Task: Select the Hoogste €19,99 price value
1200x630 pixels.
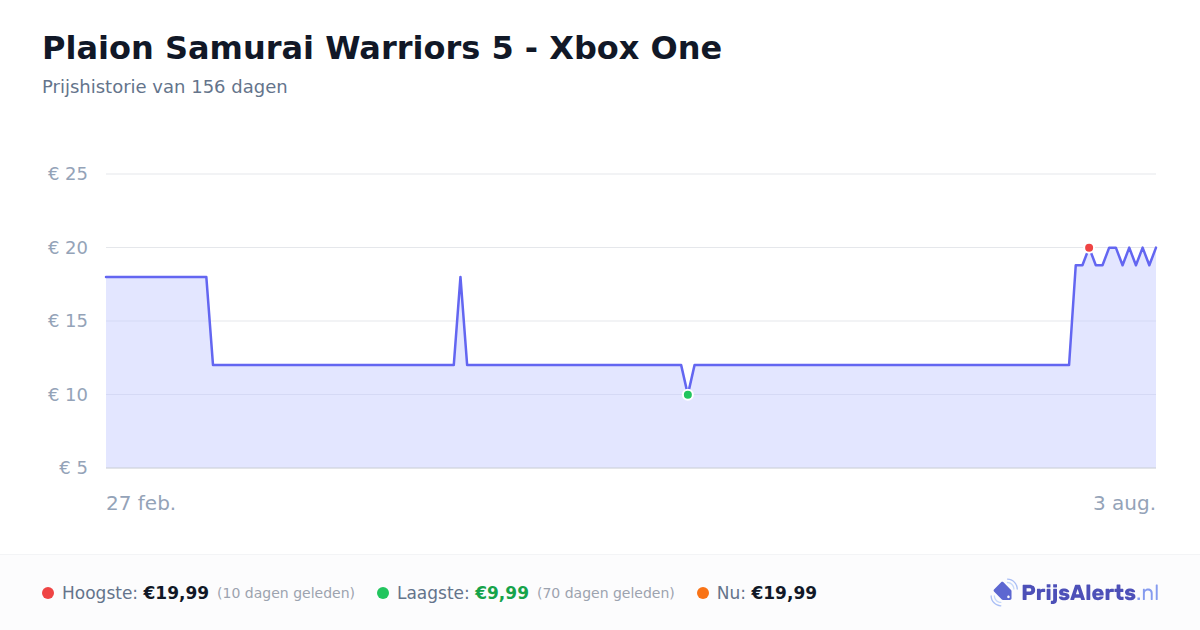Action: [x=176, y=593]
